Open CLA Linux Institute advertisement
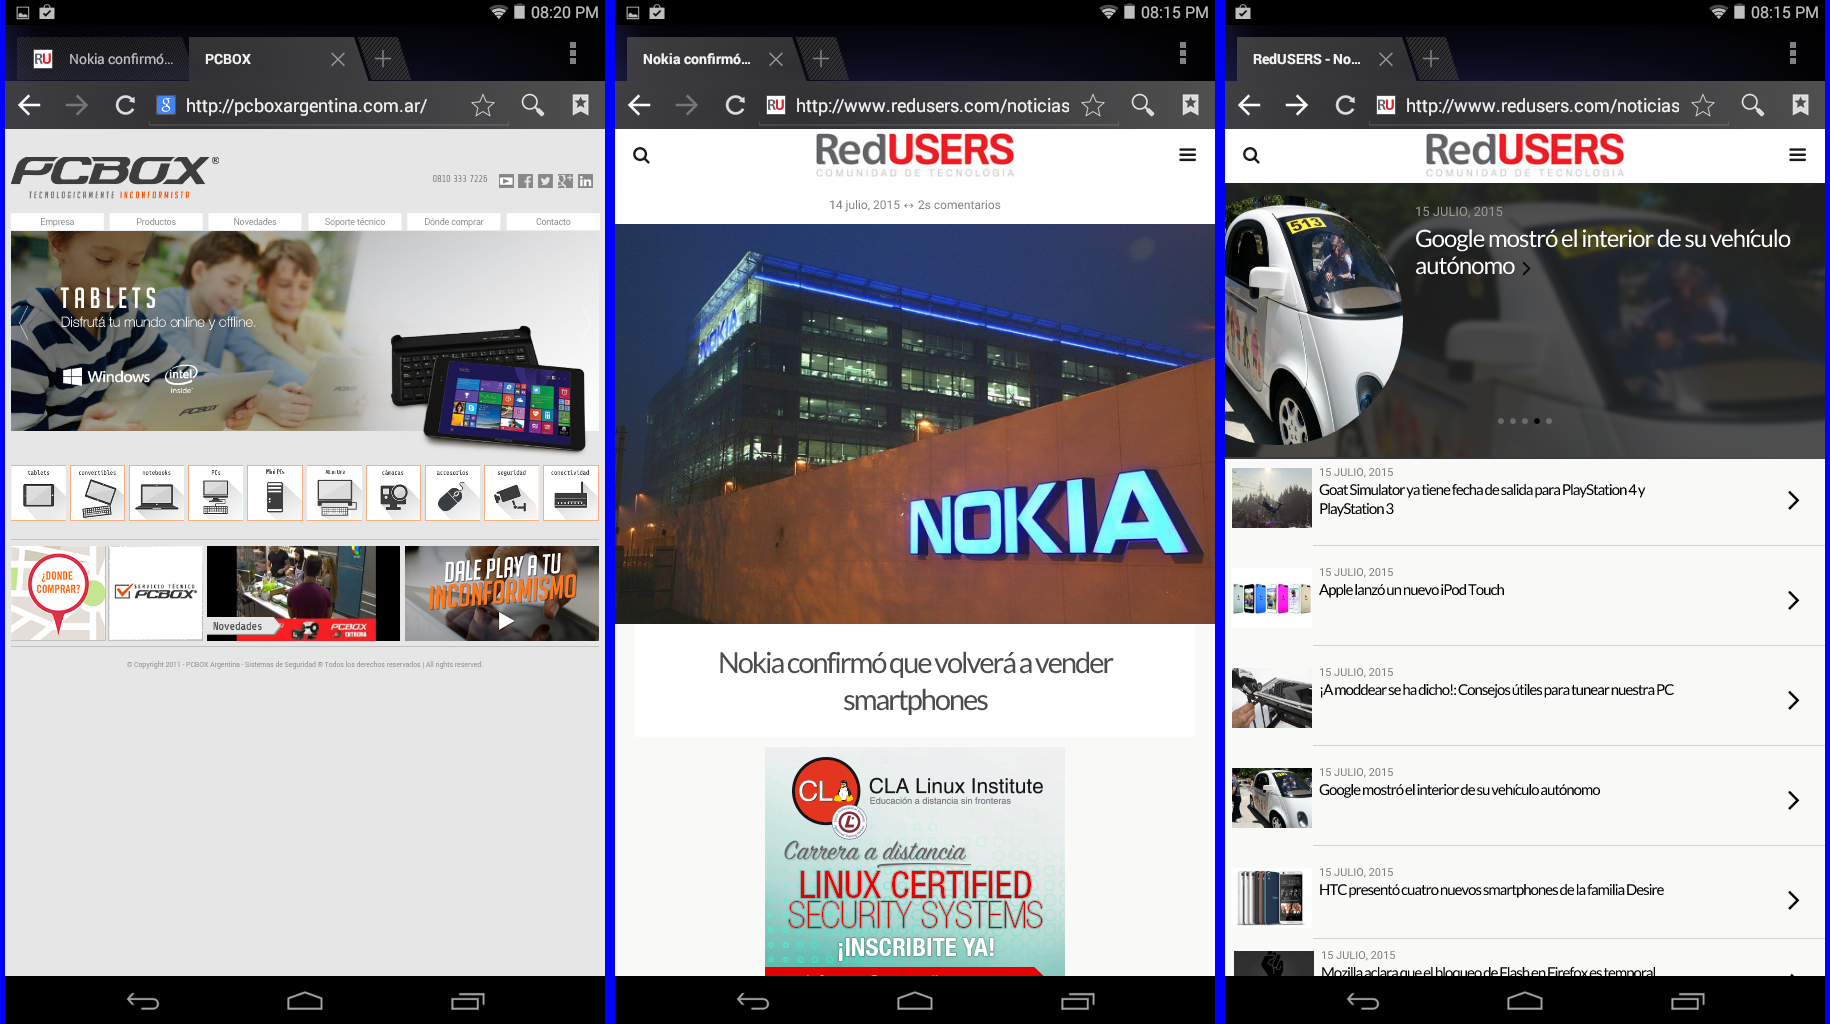 pyautogui.click(x=915, y=861)
